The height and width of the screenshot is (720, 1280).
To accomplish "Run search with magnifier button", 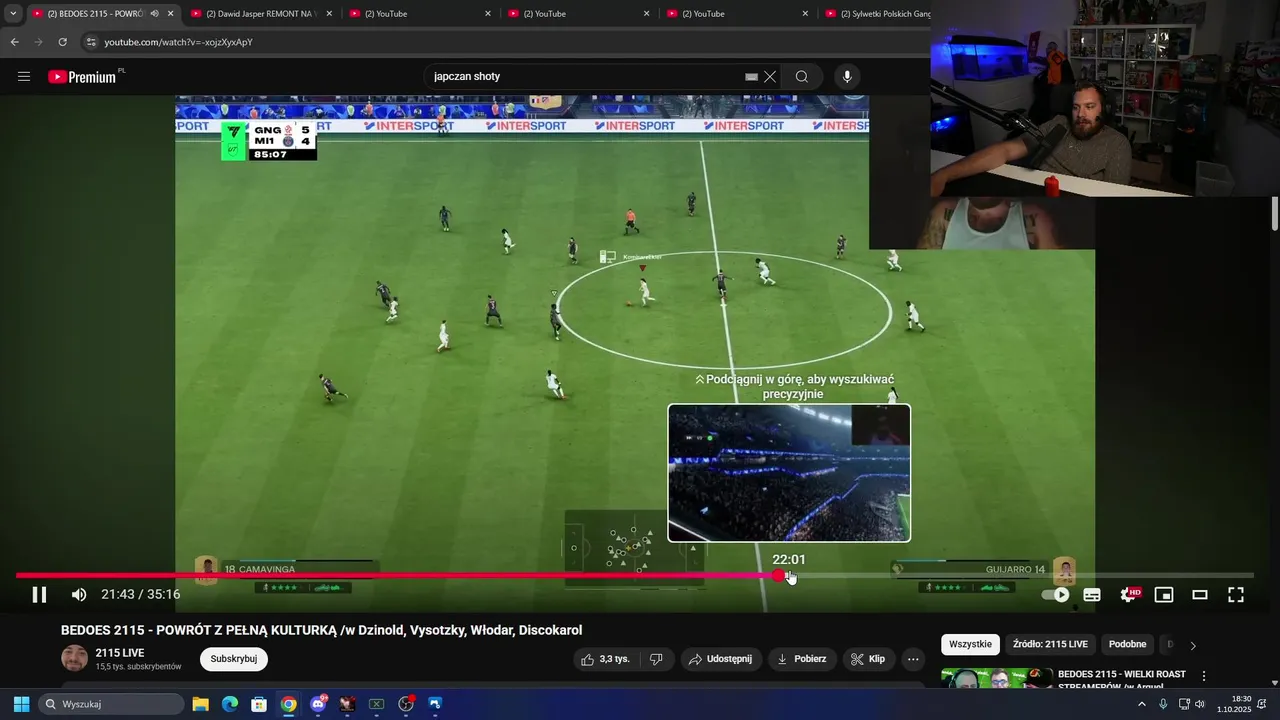I will [802, 77].
